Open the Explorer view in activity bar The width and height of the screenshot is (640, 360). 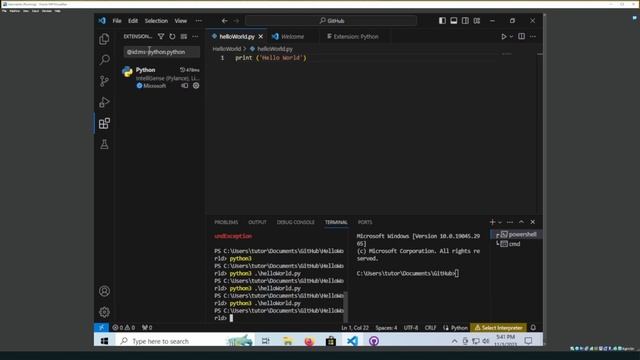104,39
